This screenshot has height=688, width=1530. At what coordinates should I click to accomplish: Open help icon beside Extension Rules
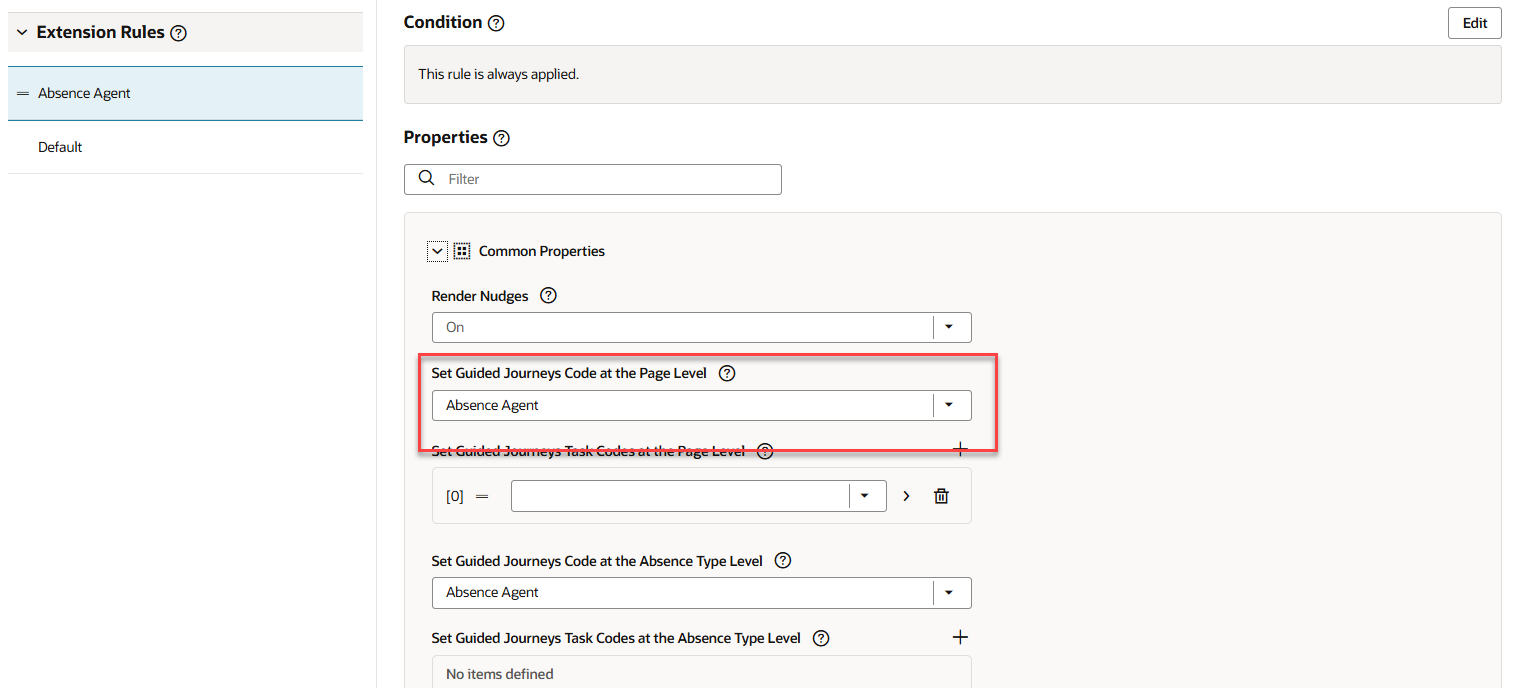(x=178, y=33)
